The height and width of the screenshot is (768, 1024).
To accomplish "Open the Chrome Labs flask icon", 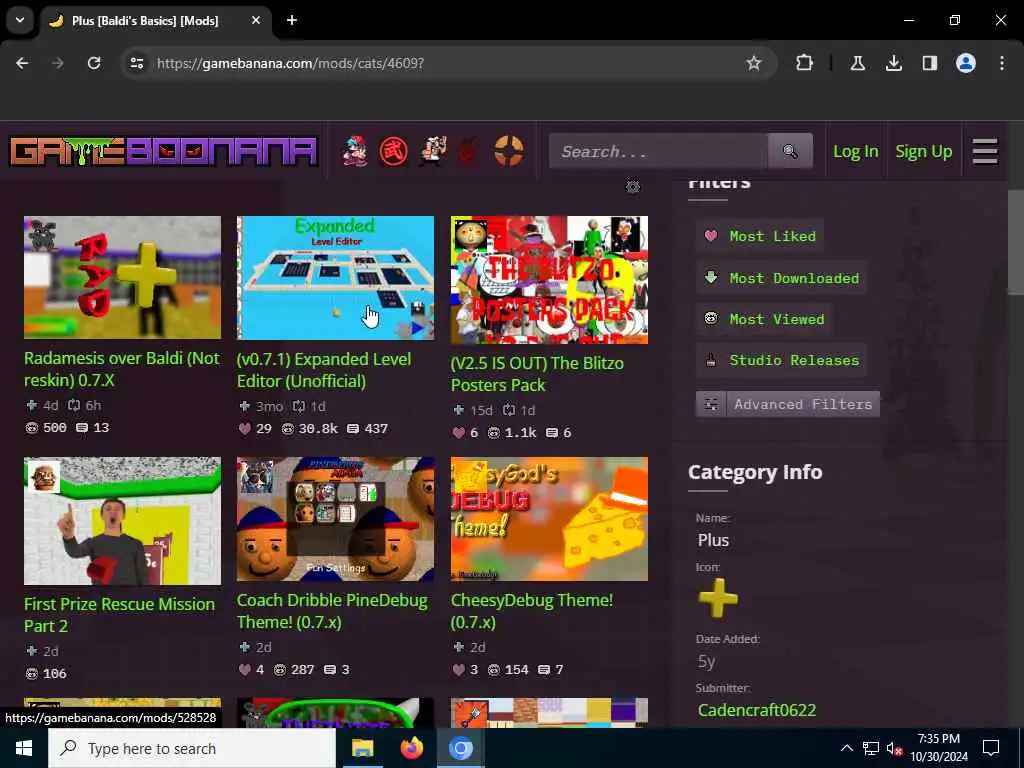I will click(x=857, y=63).
